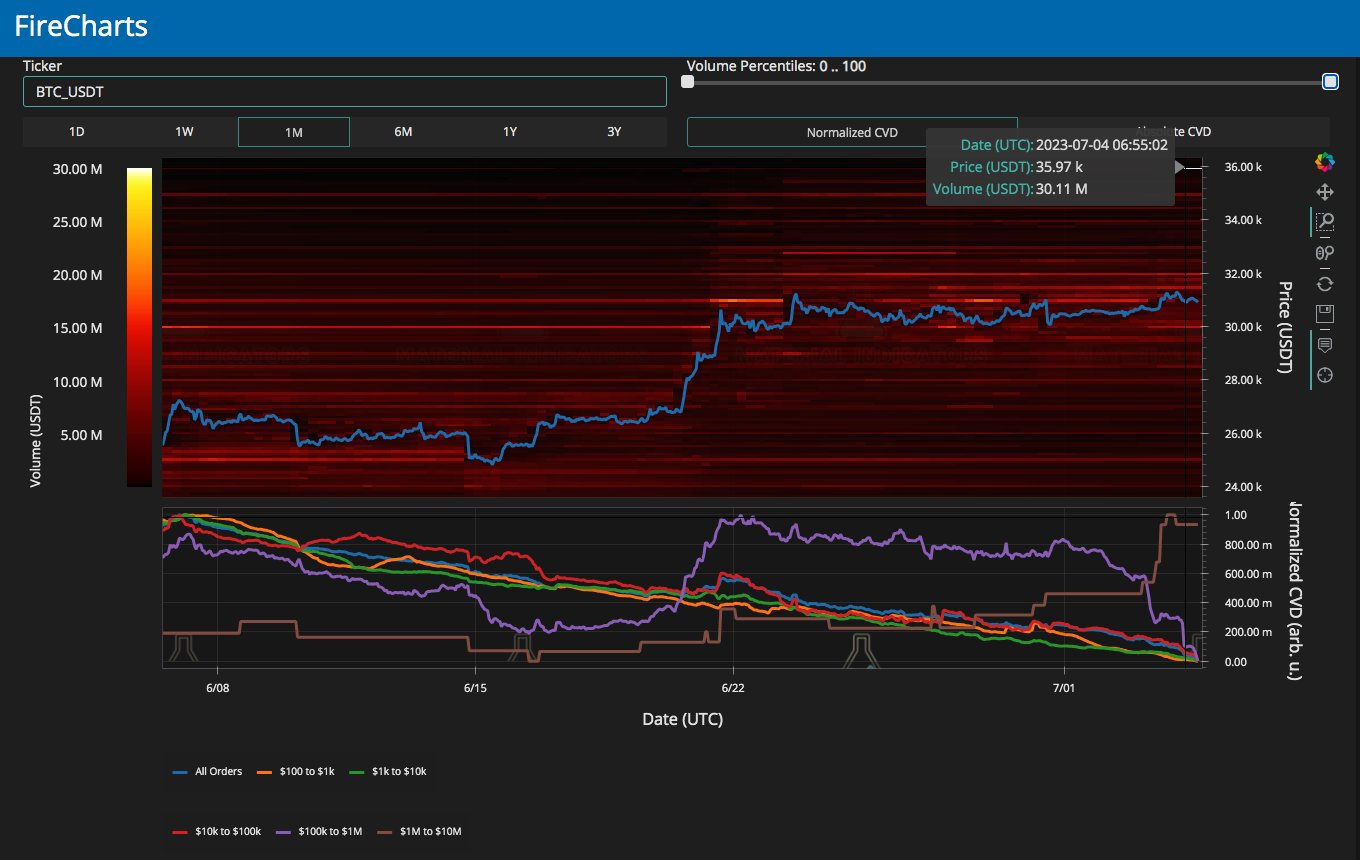This screenshot has height=860, width=1360.
Task: Save the chart as image
Action: click(1325, 314)
